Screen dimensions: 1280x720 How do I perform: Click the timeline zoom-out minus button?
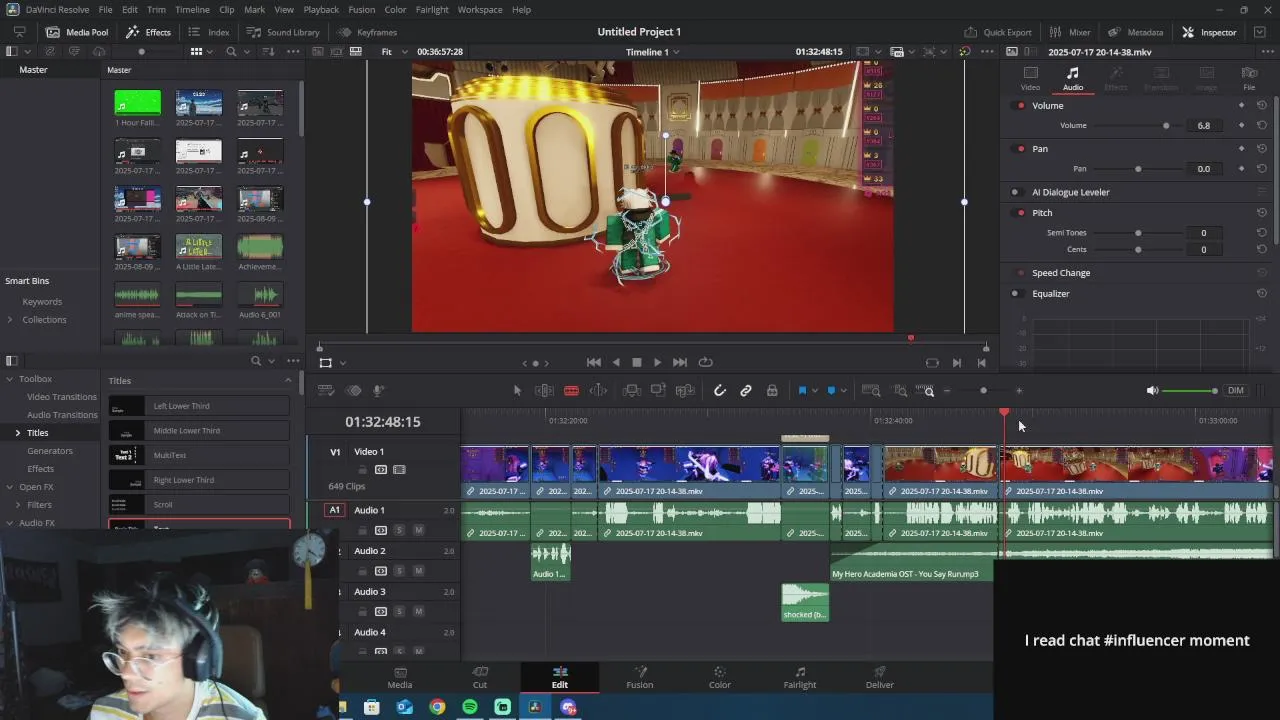(947, 391)
